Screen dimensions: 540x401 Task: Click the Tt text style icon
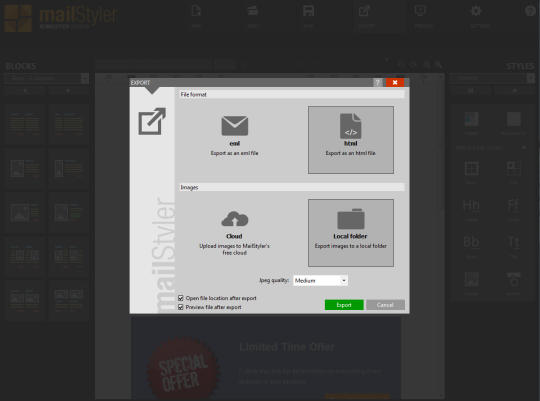[513, 242]
